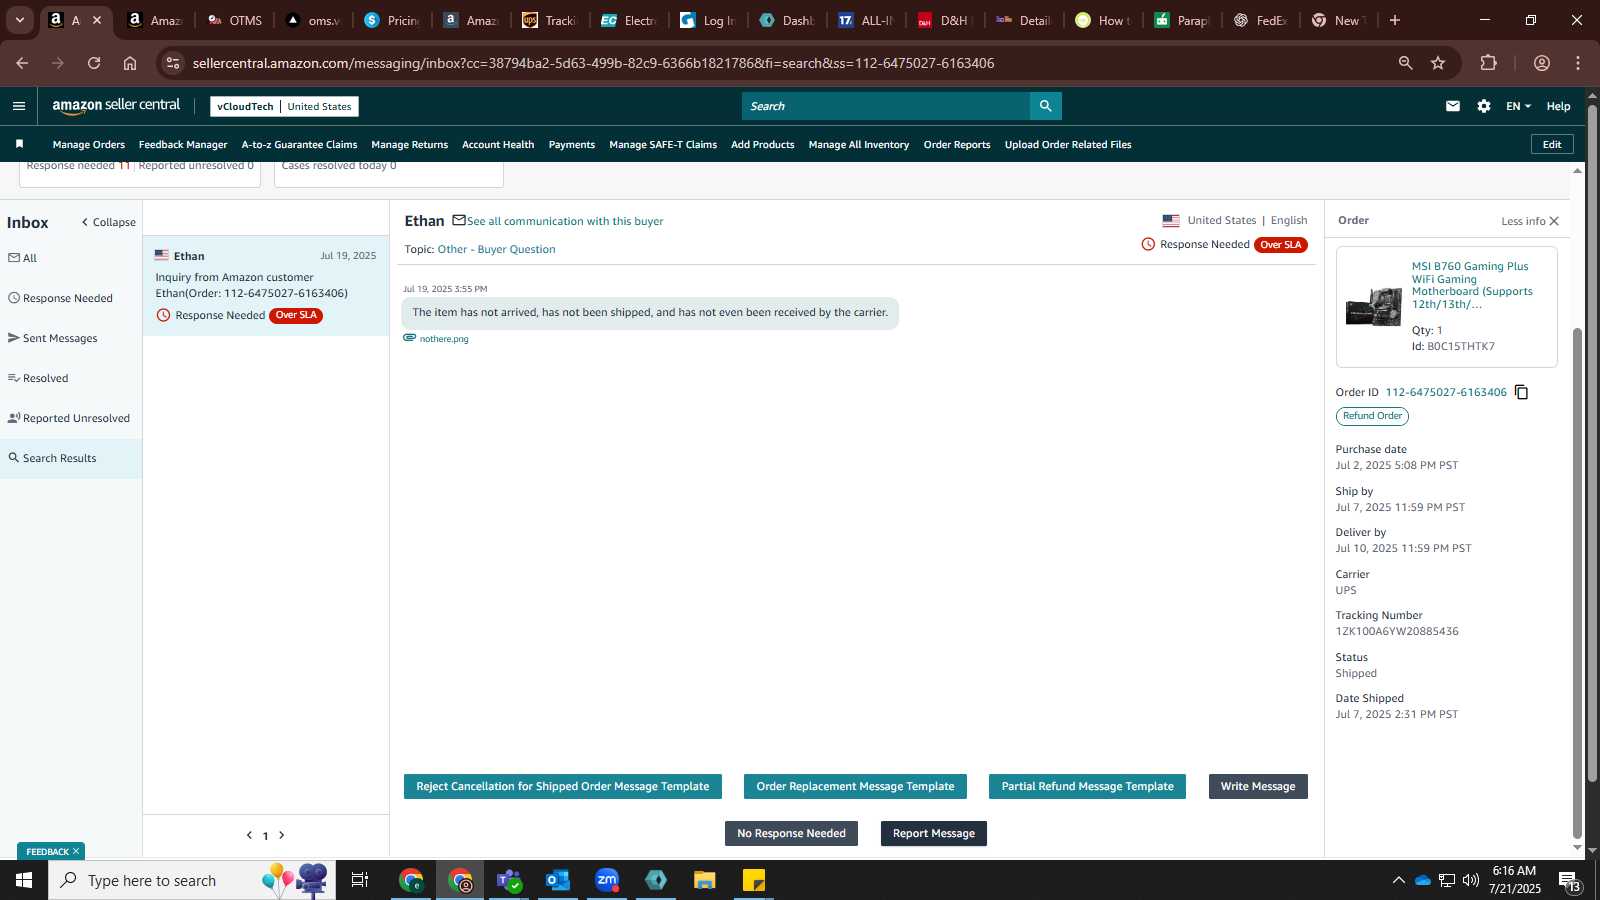This screenshot has width=1600, height=900.
Task: Select the All inbox folder
Action: [x=23, y=258]
